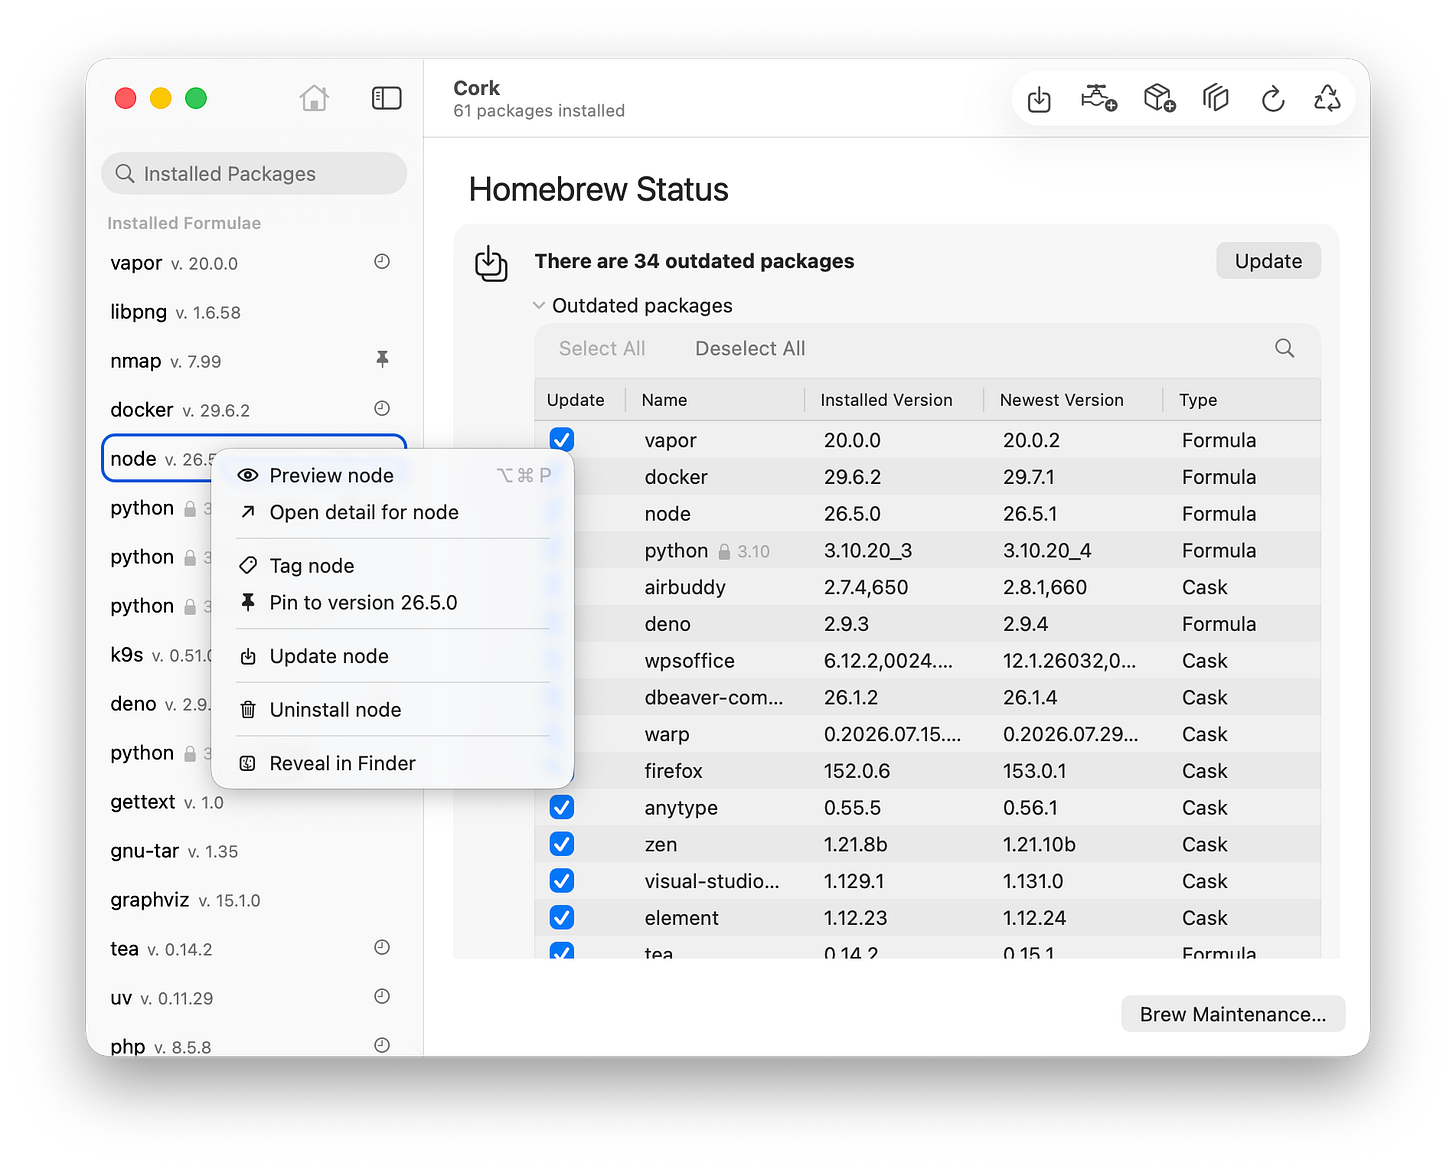Click the outdated clock icon beside vapor
The height and width of the screenshot is (1170, 1456).
click(x=382, y=262)
